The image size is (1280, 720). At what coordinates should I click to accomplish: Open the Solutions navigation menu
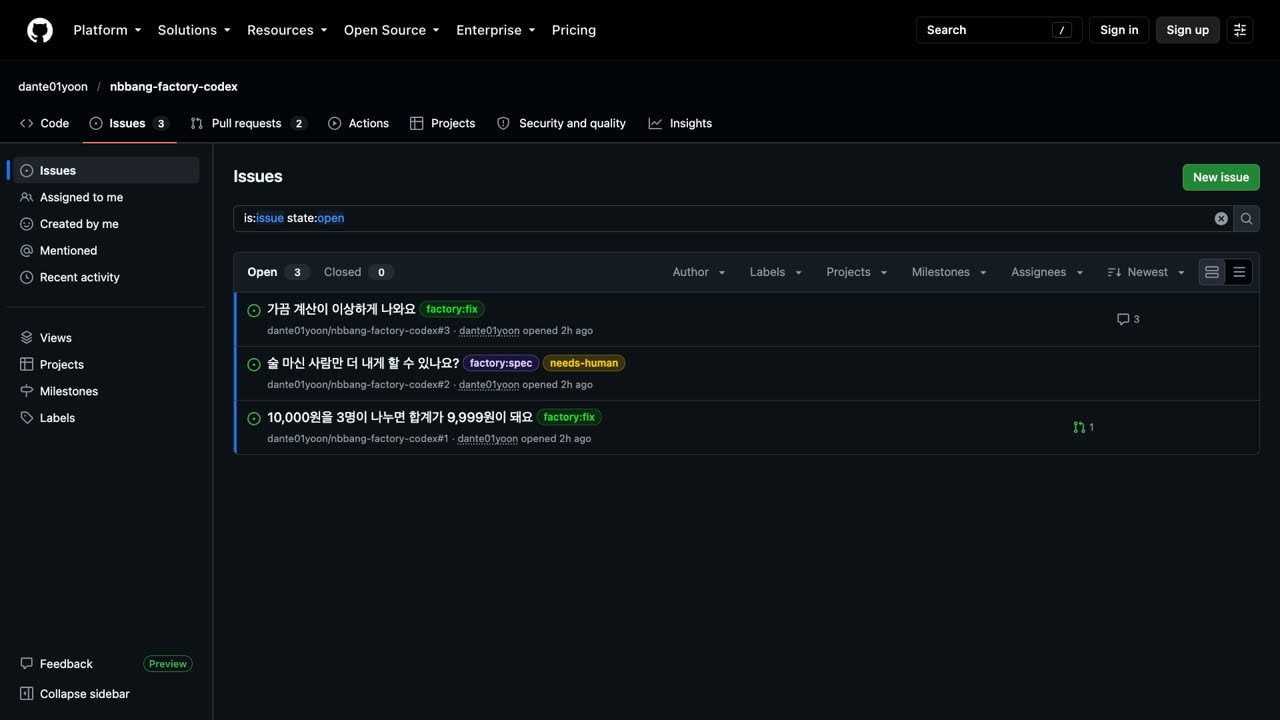[x=194, y=30]
